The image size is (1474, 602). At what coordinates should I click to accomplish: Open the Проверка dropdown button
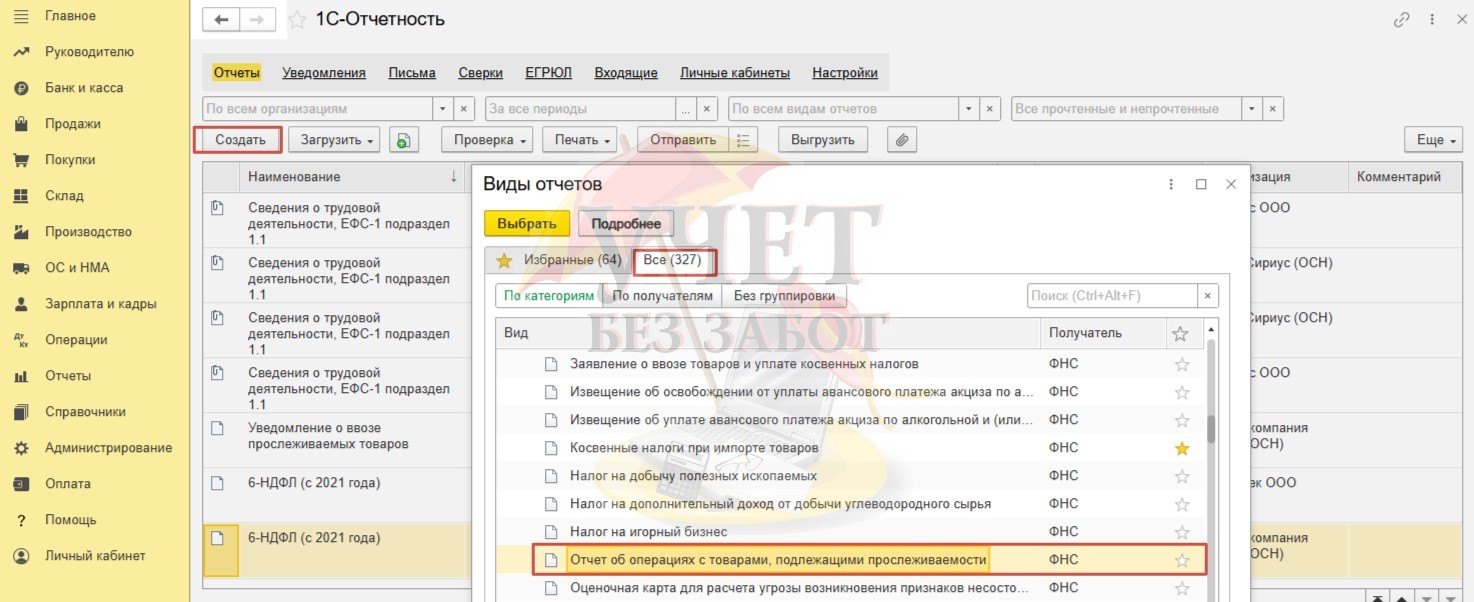490,141
